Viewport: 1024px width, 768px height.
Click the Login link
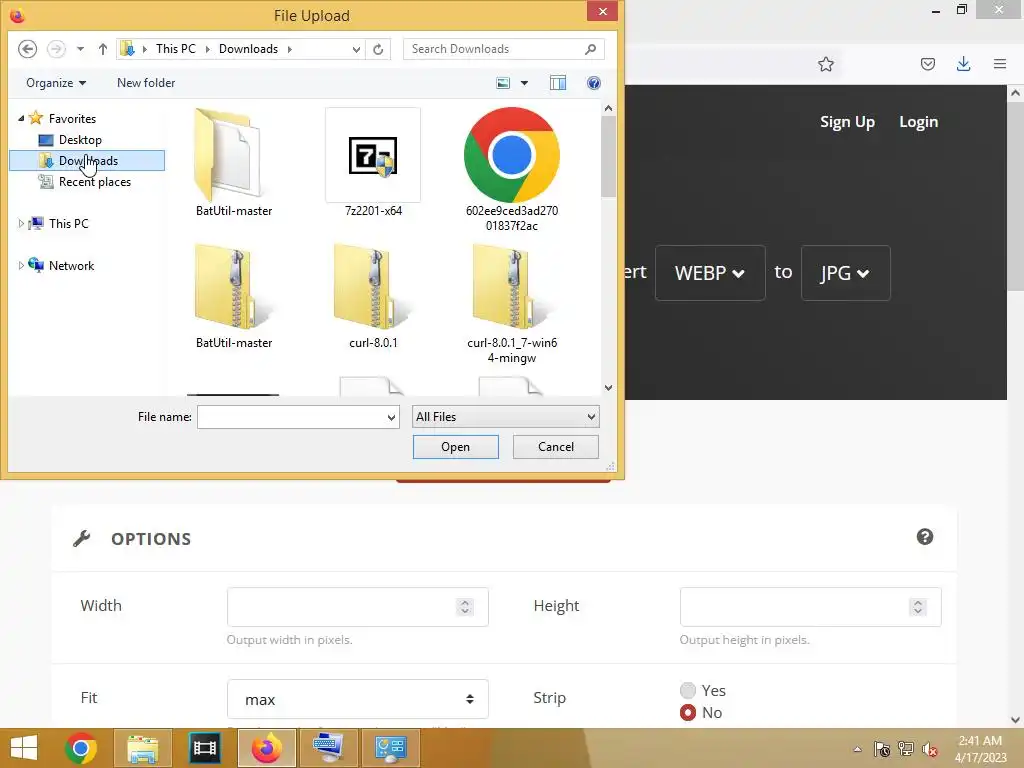coord(918,122)
